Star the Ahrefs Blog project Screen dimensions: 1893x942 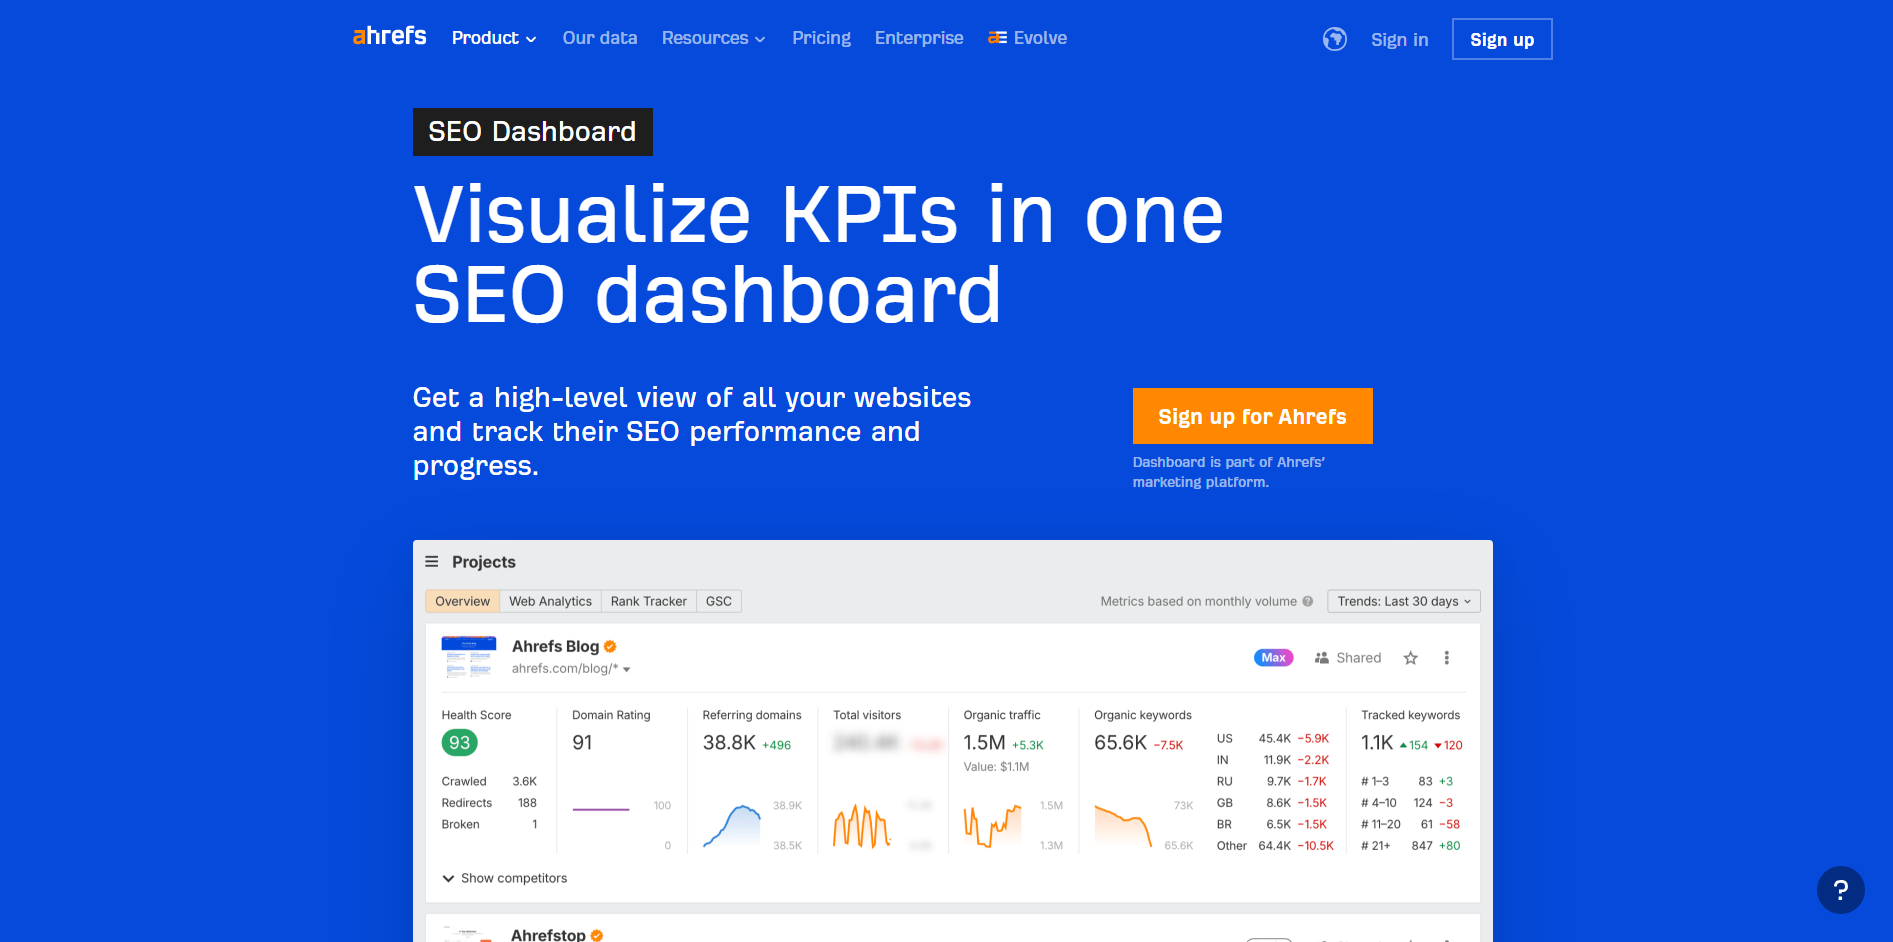pyautogui.click(x=1410, y=658)
